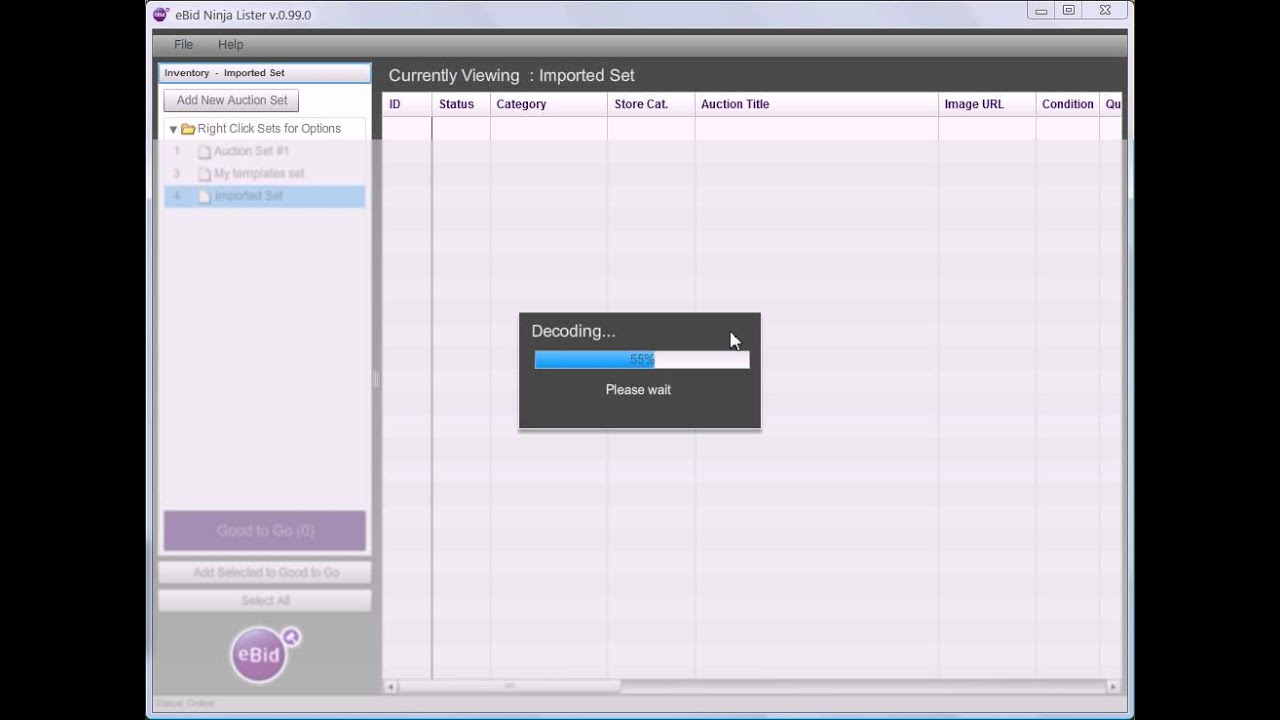Click the Status column header
This screenshot has height=720, width=1280.
(461, 104)
